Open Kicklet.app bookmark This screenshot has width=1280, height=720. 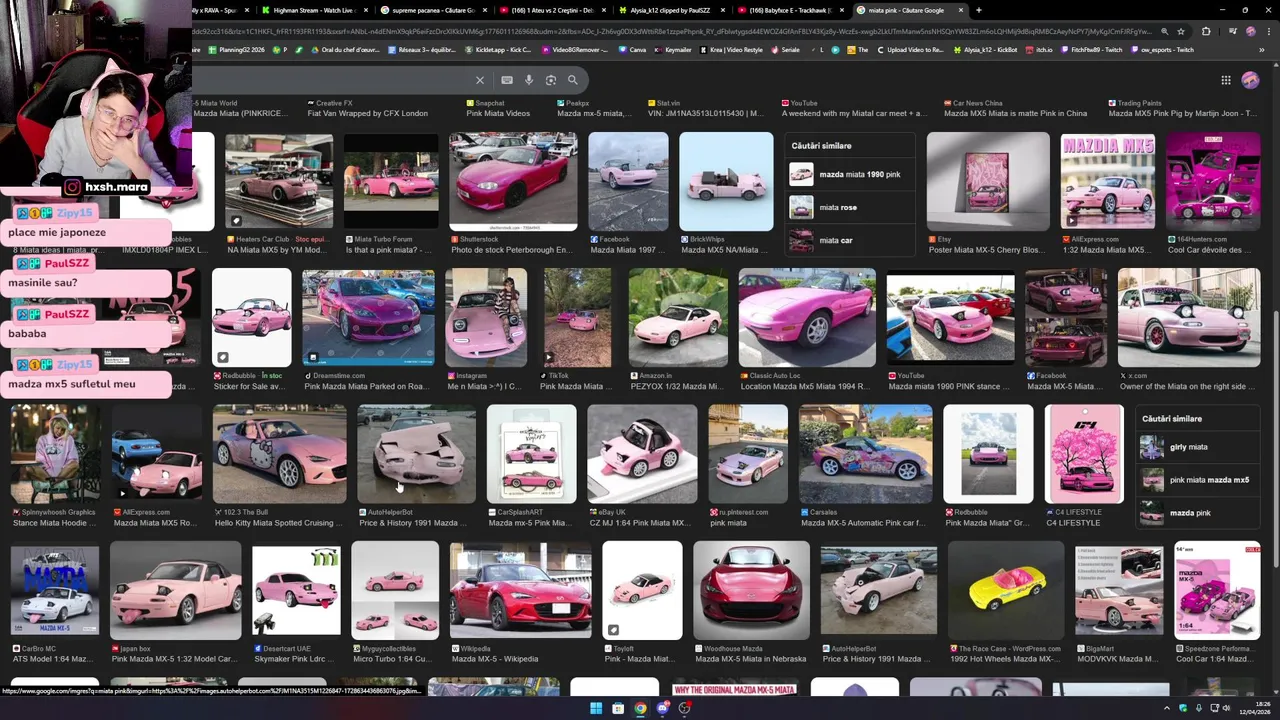(498, 49)
